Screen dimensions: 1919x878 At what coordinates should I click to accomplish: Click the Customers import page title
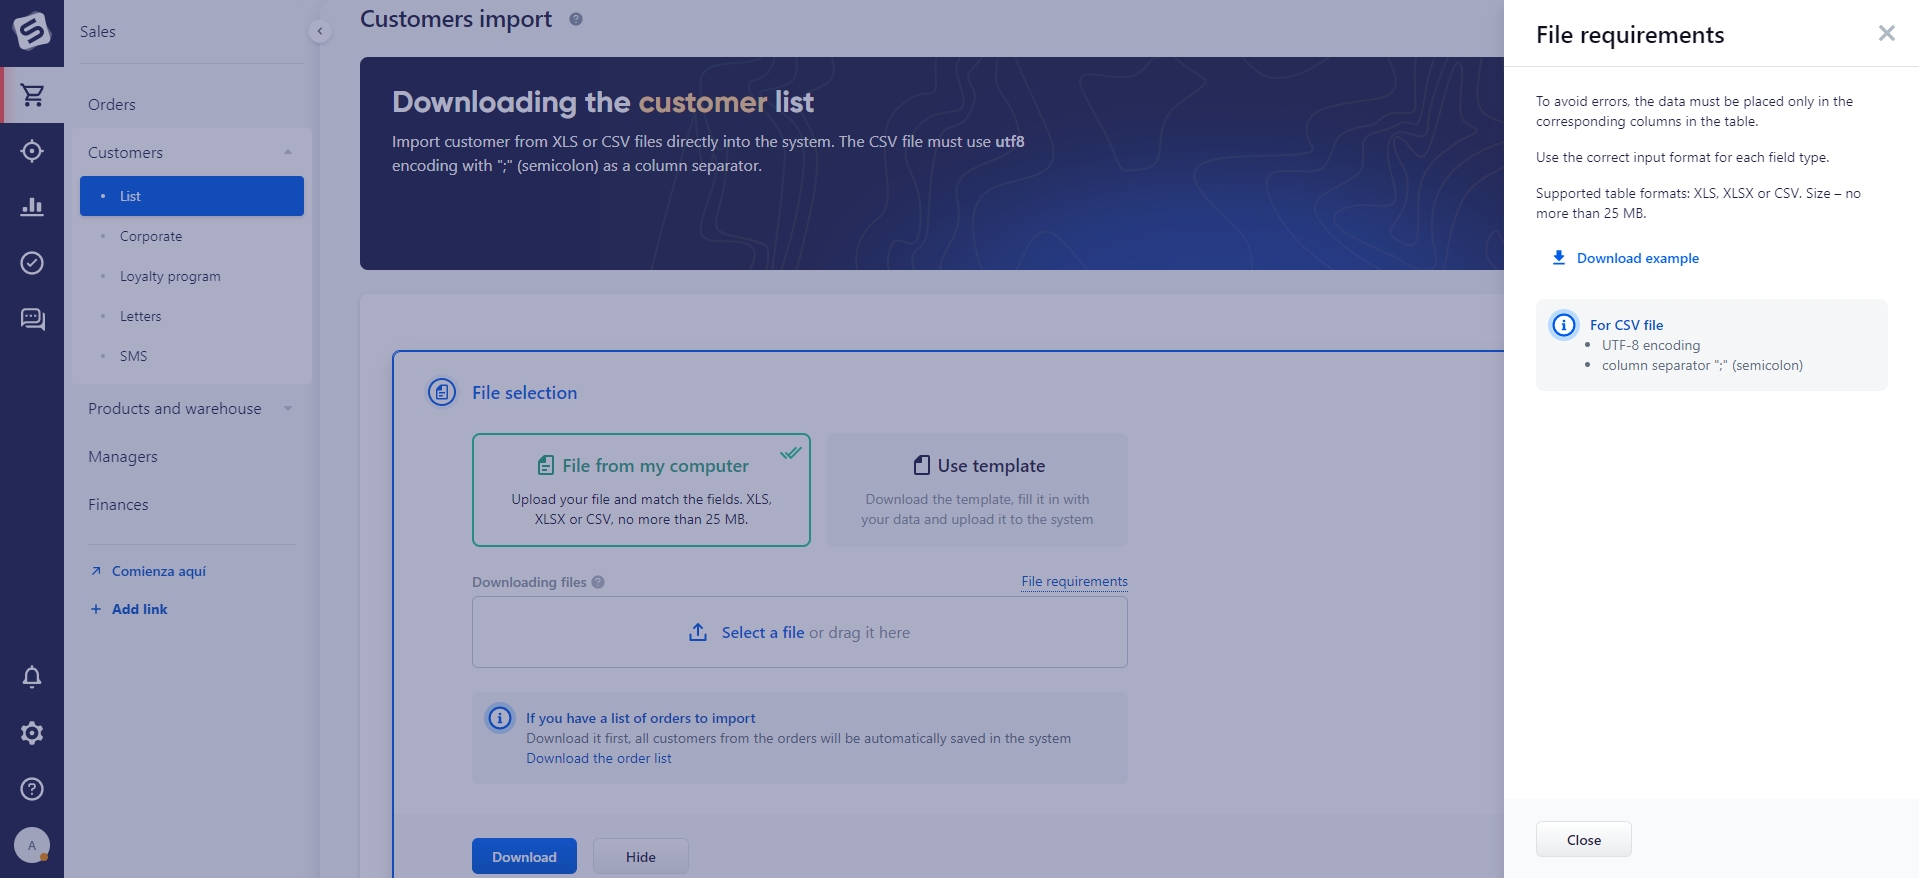tap(456, 19)
